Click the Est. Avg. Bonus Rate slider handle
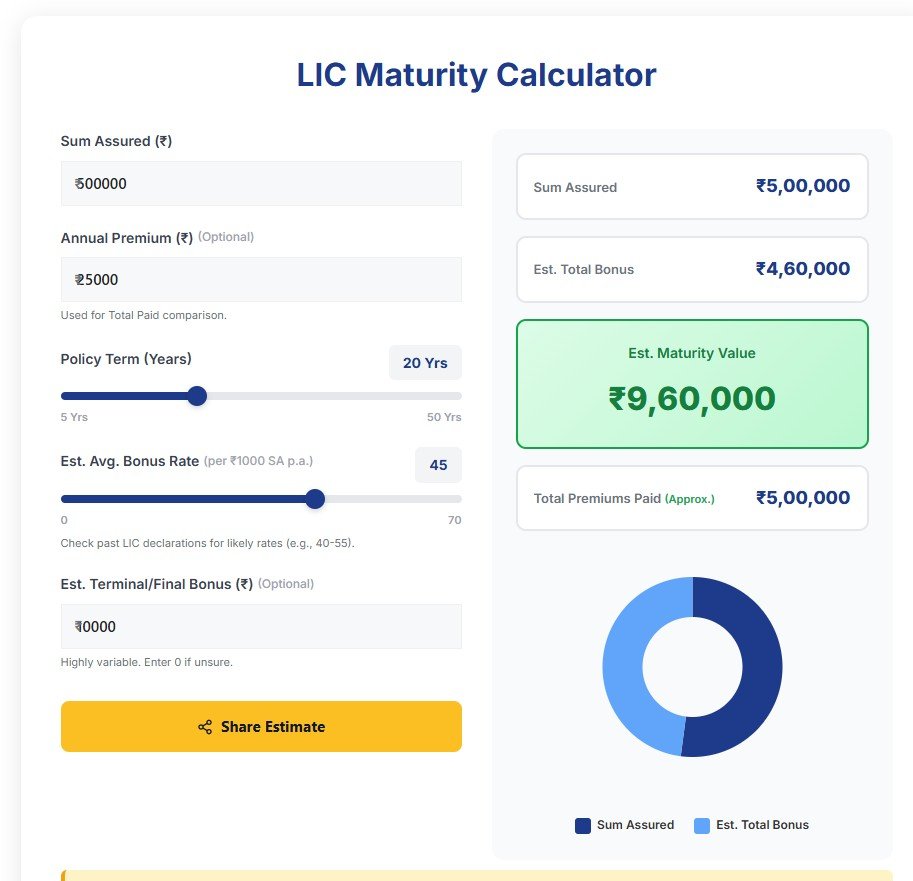913x881 pixels. (315, 498)
